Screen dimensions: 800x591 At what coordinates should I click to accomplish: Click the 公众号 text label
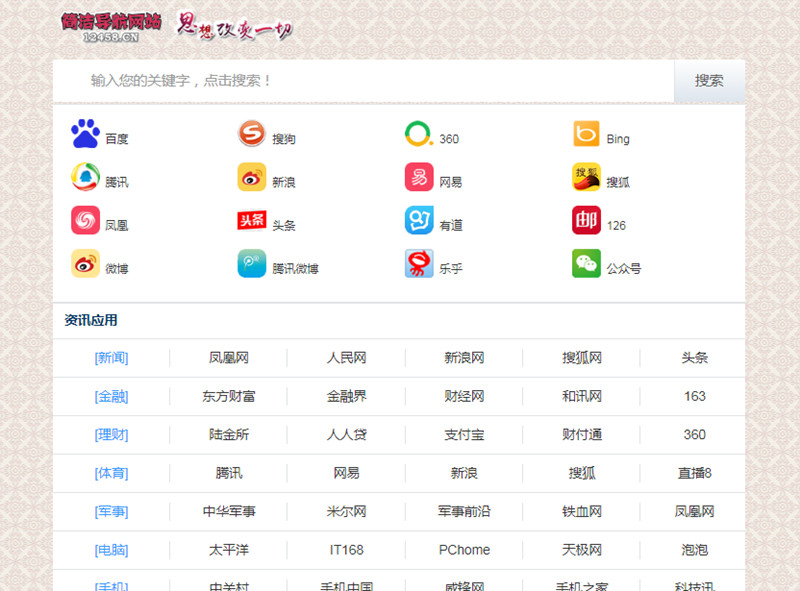623,268
